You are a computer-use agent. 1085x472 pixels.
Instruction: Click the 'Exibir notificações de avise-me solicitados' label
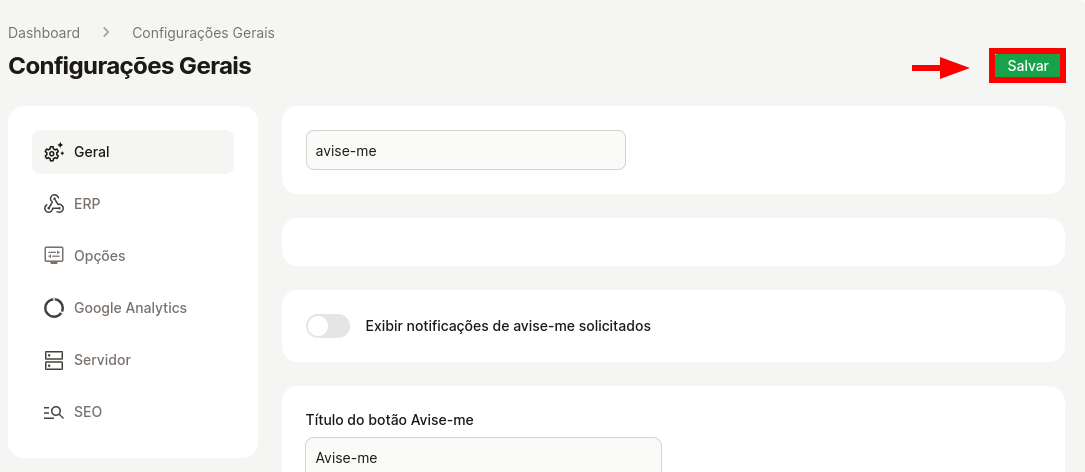point(508,326)
